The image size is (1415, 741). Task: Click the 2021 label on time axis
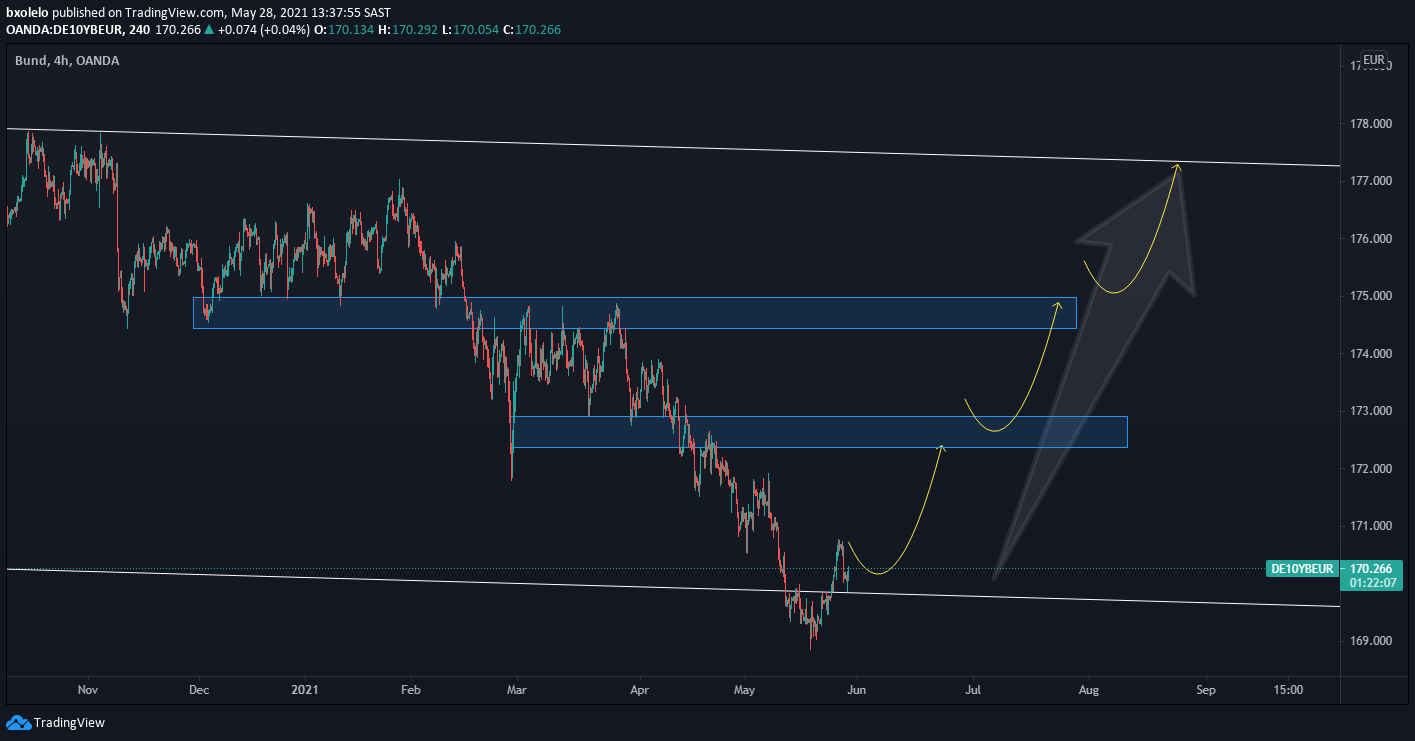pyautogui.click(x=303, y=689)
